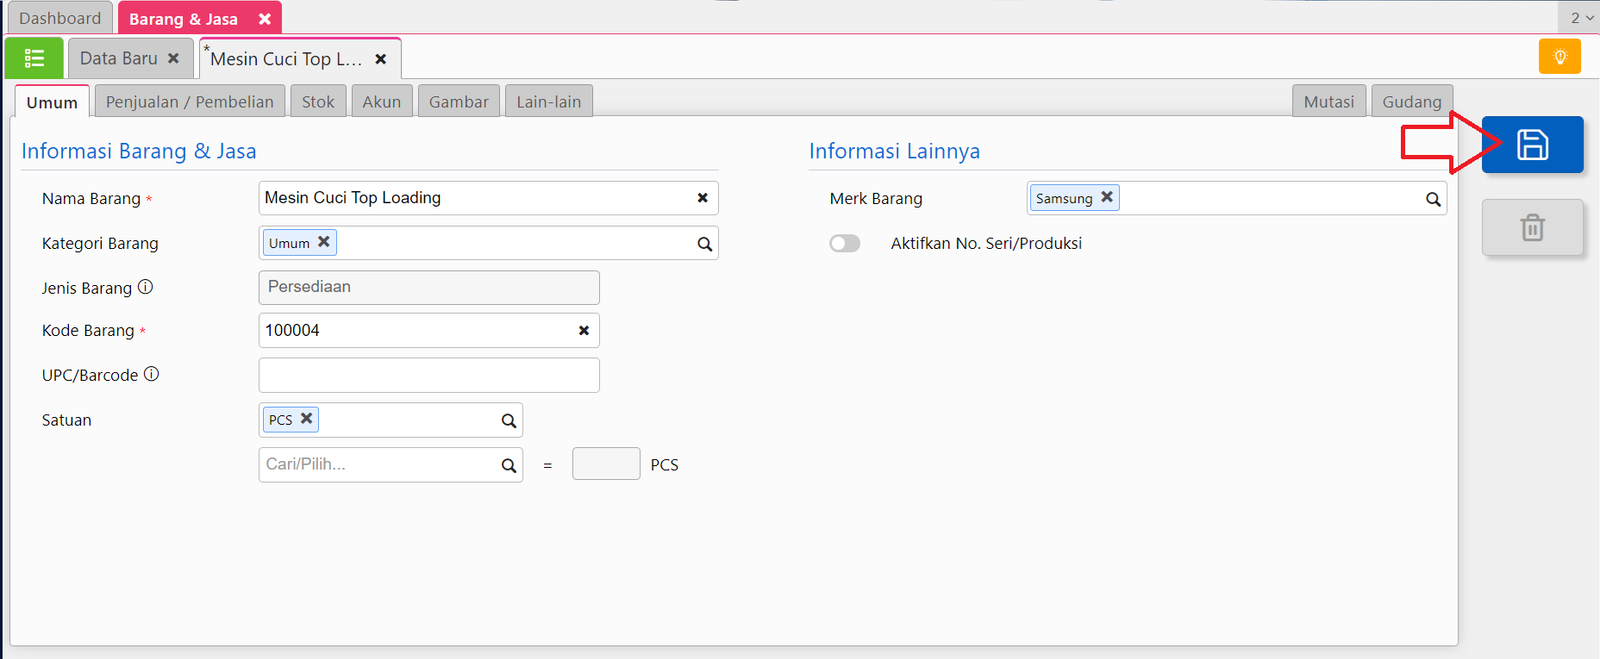Enable the Aktifkan No. Seri/Produksi toggle
The width and height of the screenshot is (1600, 659).
(x=845, y=243)
